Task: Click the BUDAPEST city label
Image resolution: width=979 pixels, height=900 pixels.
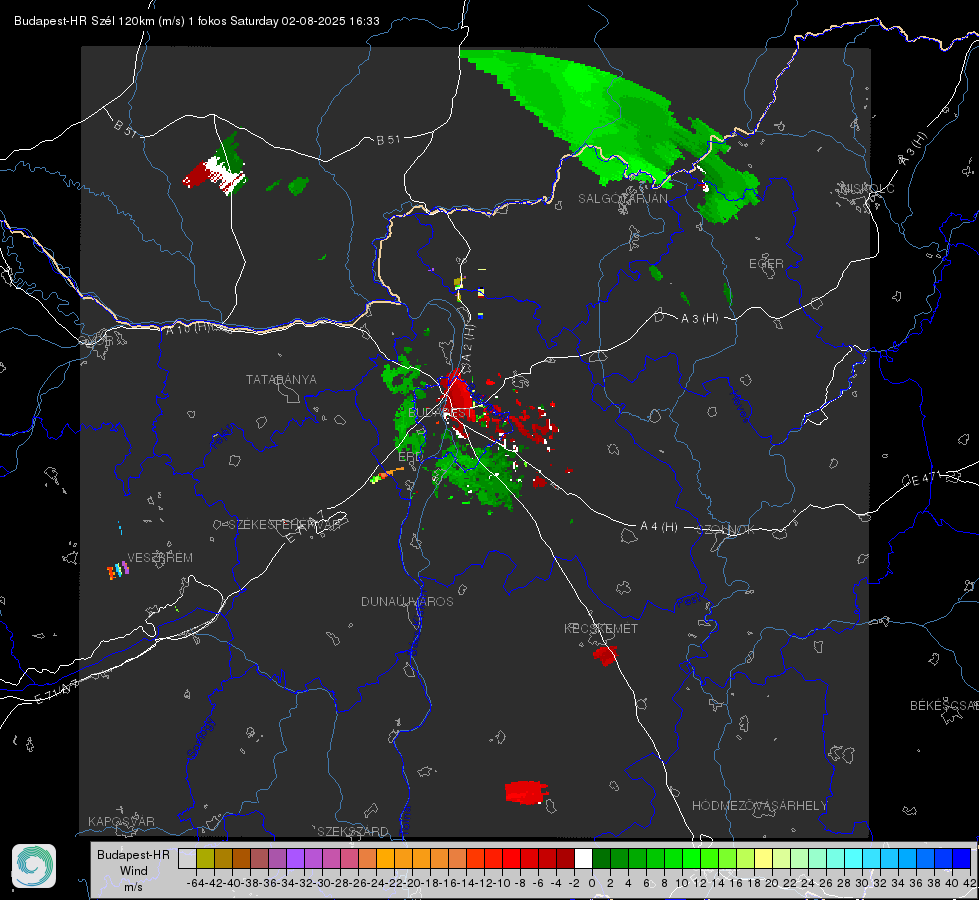Action: (441, 413)
